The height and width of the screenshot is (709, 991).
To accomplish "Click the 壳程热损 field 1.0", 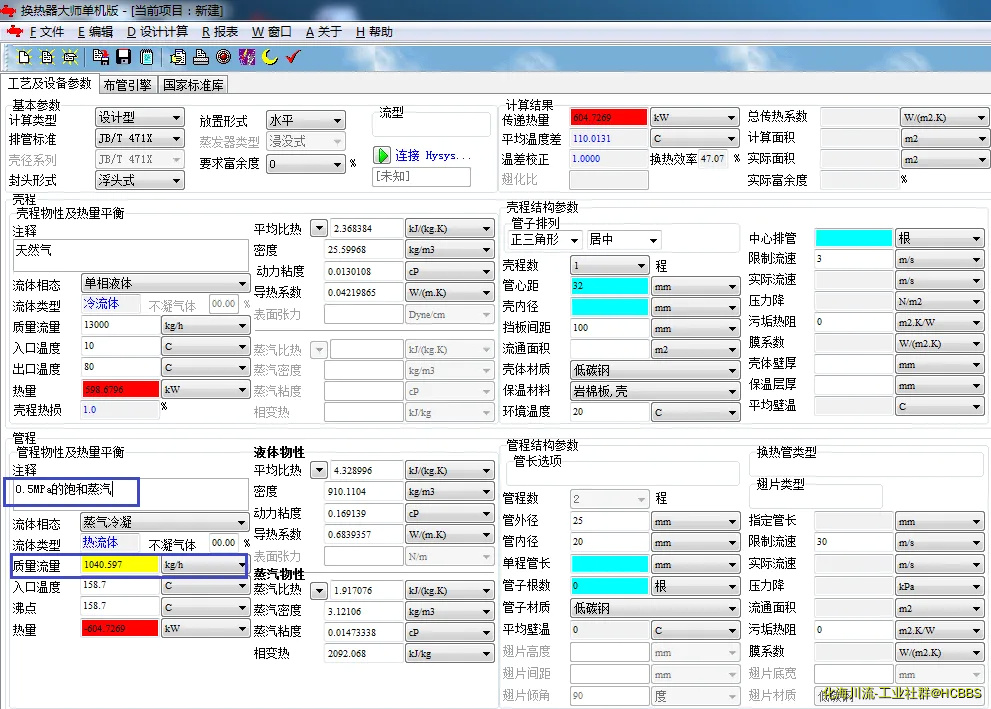I will tap(120, 409).
